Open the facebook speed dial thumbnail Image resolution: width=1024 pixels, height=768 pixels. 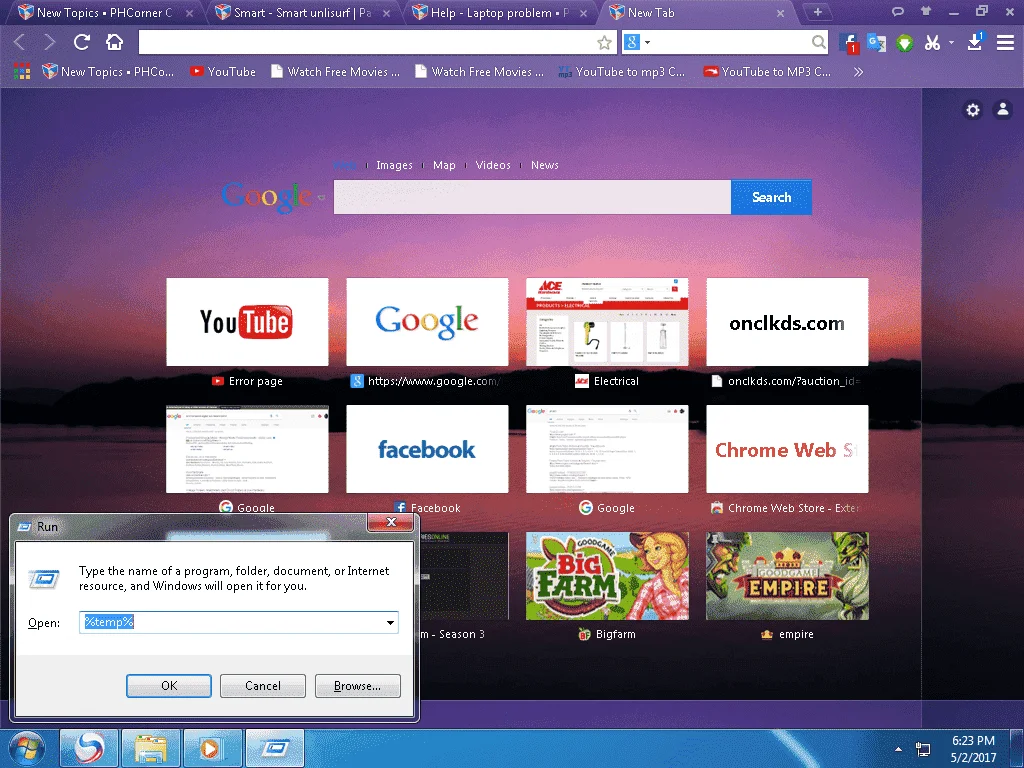coord(427,449)
